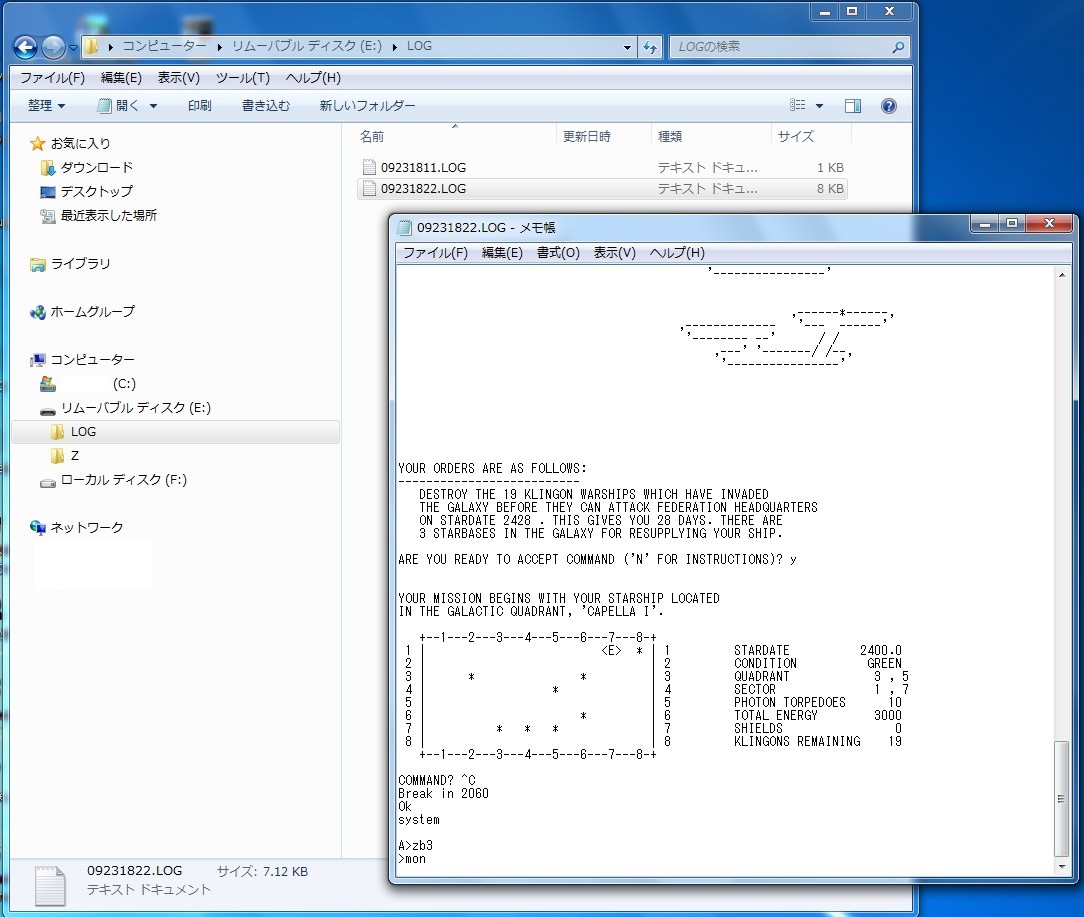The width and height of the screenshot is (1084, 917).
Task: Select the Z folder in the tree
Action: pyautogui.click(x=75, y=456)
